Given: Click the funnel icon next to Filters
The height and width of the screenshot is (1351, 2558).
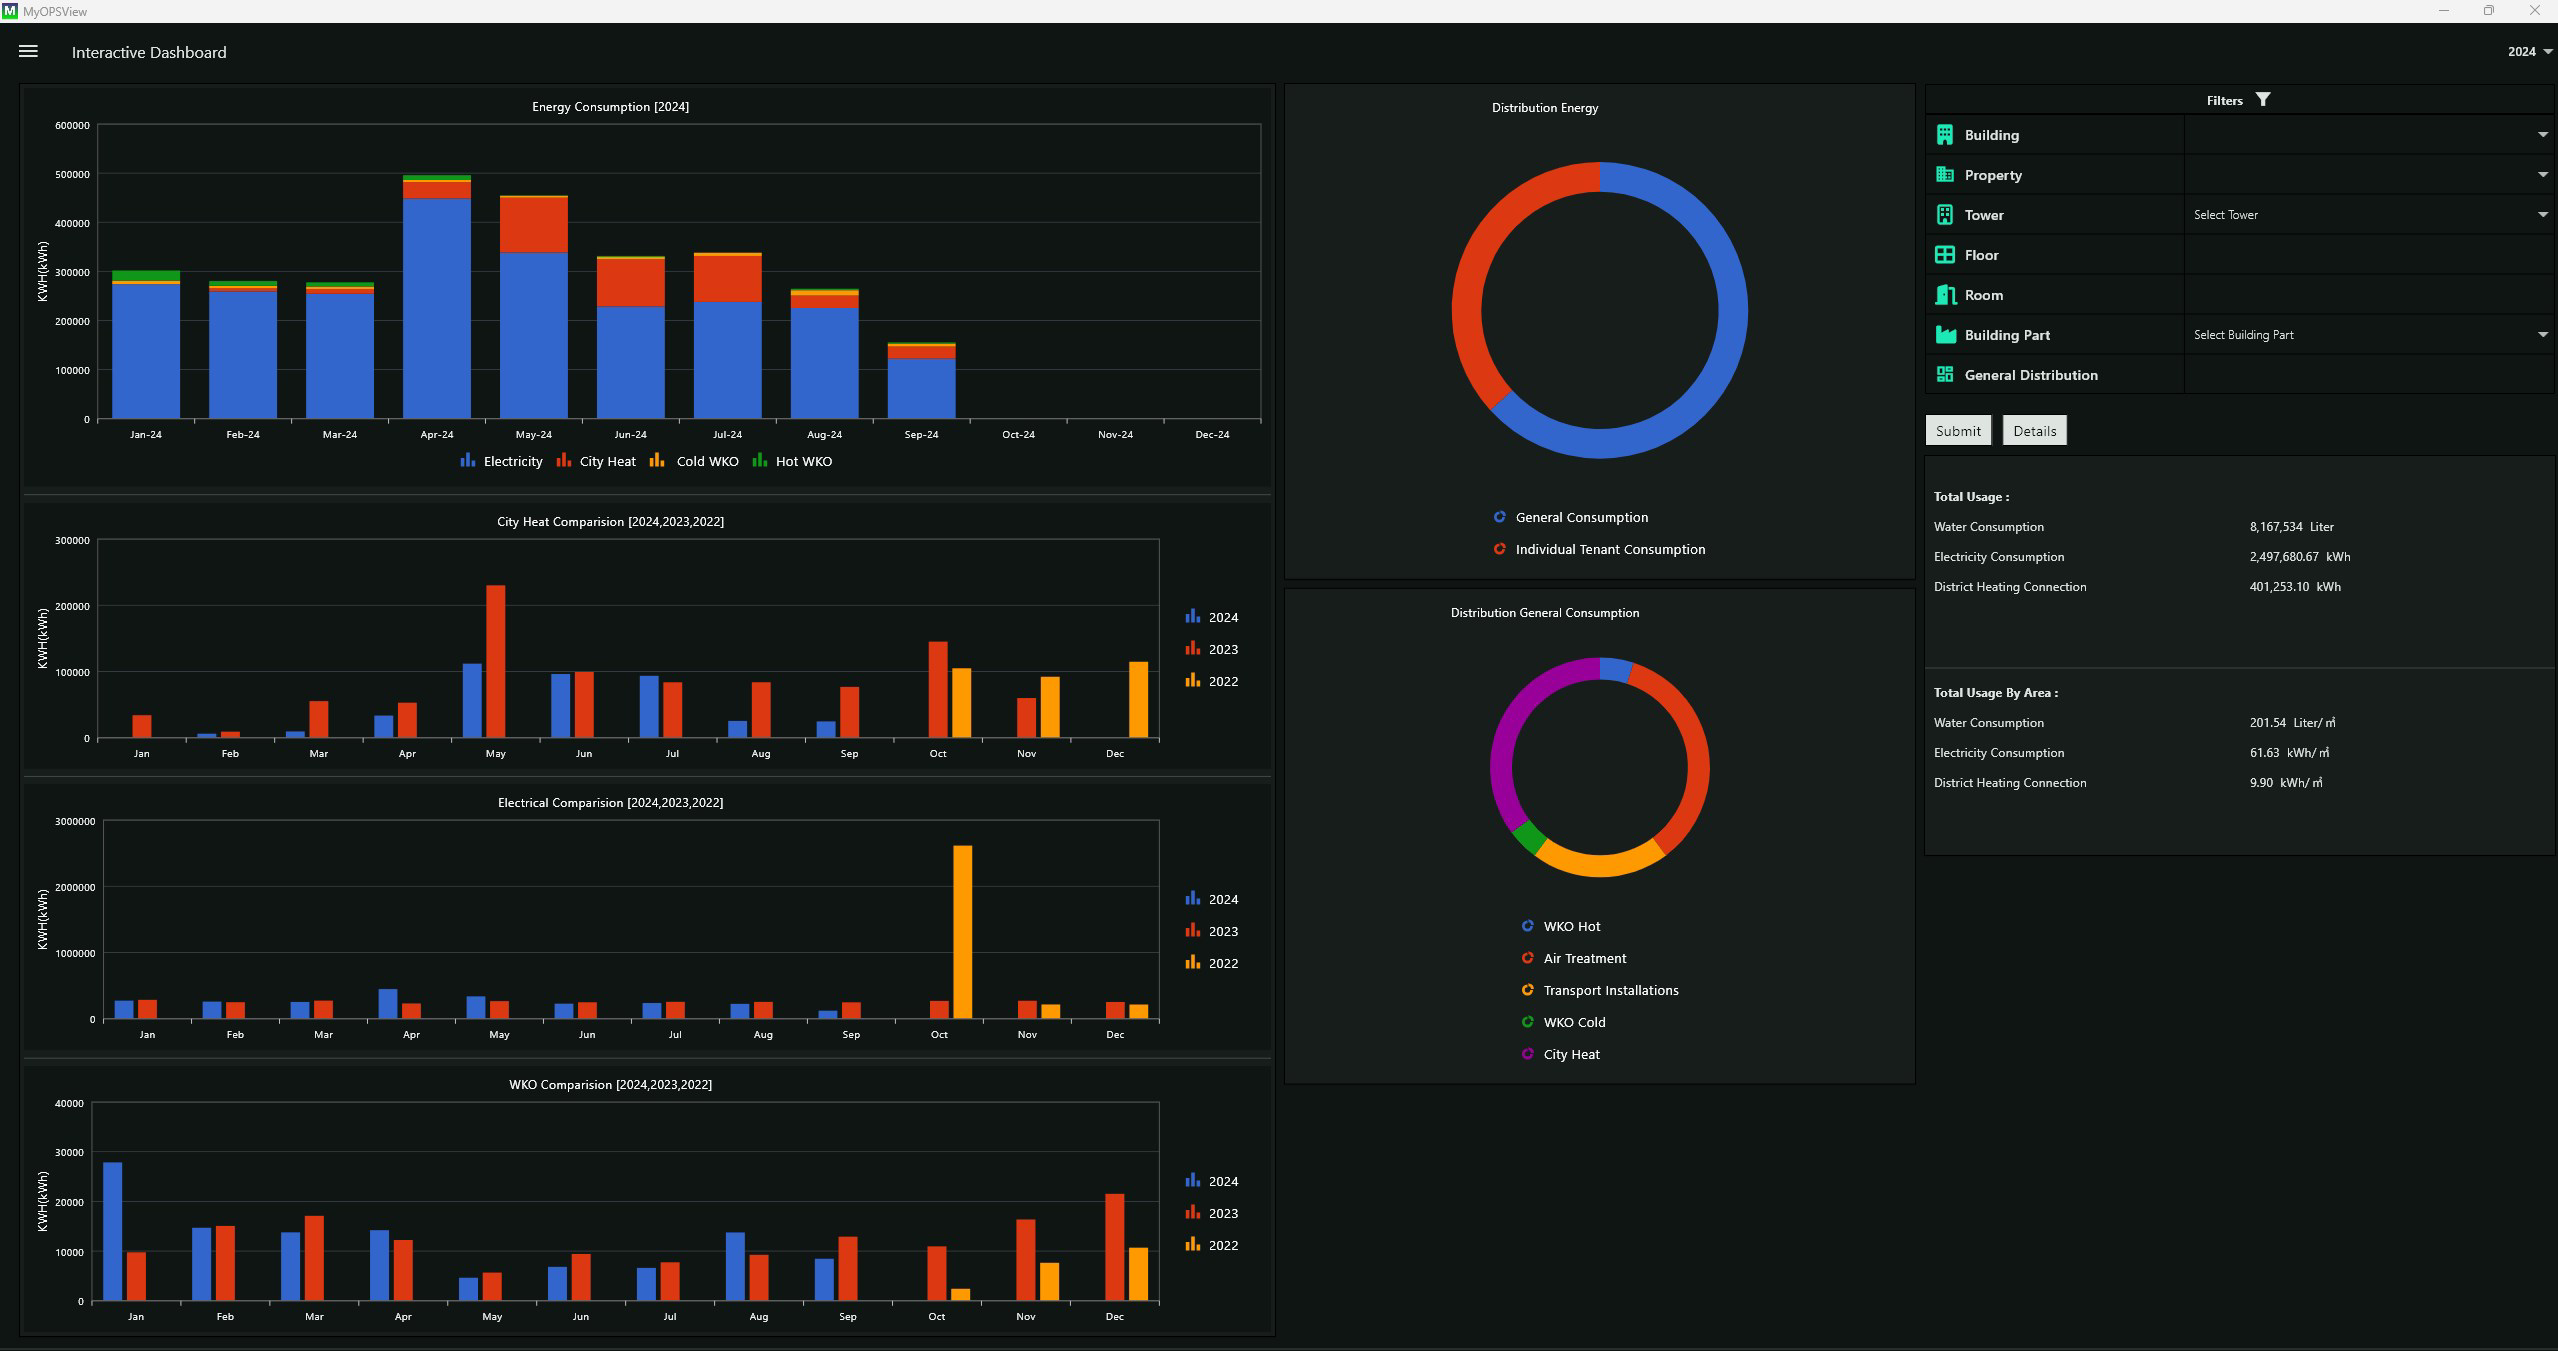Looking at the screenshot, I should 2263,99.
